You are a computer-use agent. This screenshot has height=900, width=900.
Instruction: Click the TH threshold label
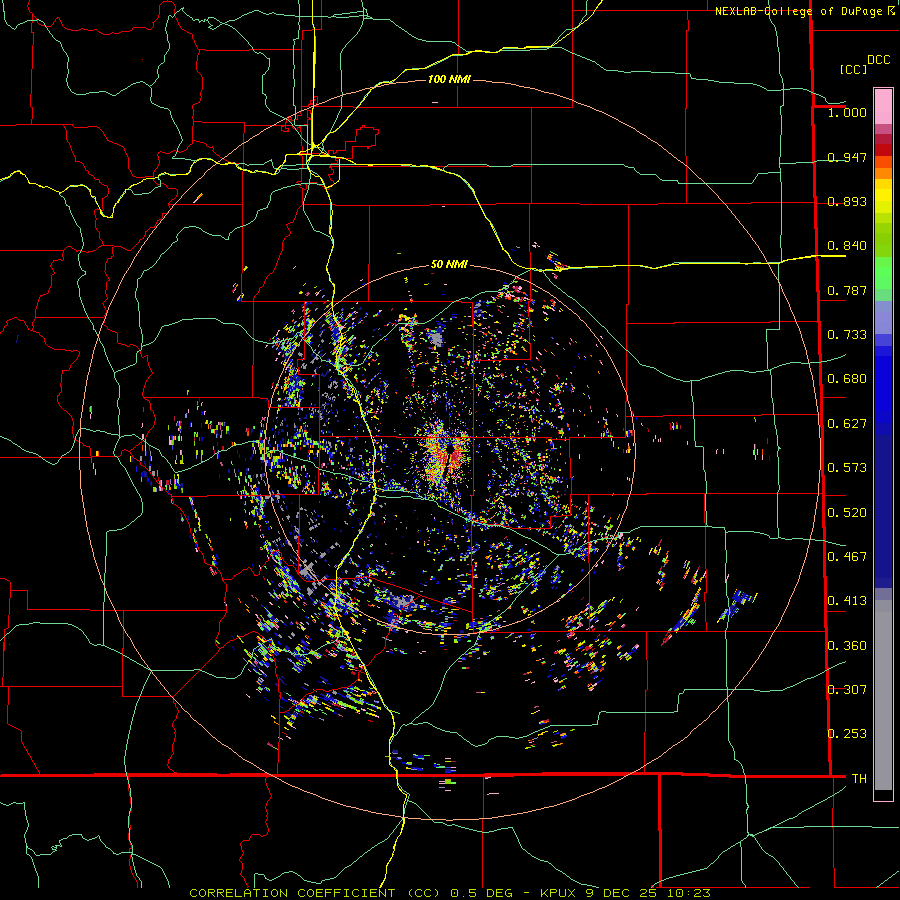[x=859, y=779]
